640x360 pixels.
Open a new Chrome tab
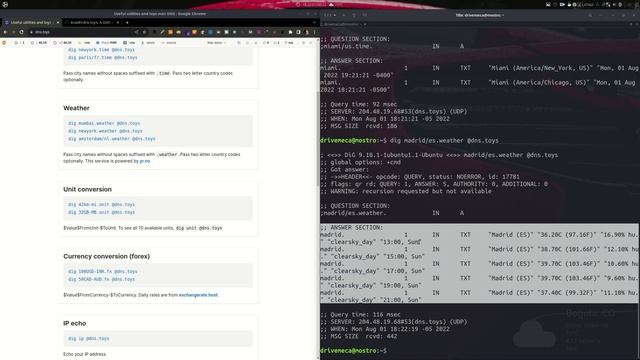point(127,22)
